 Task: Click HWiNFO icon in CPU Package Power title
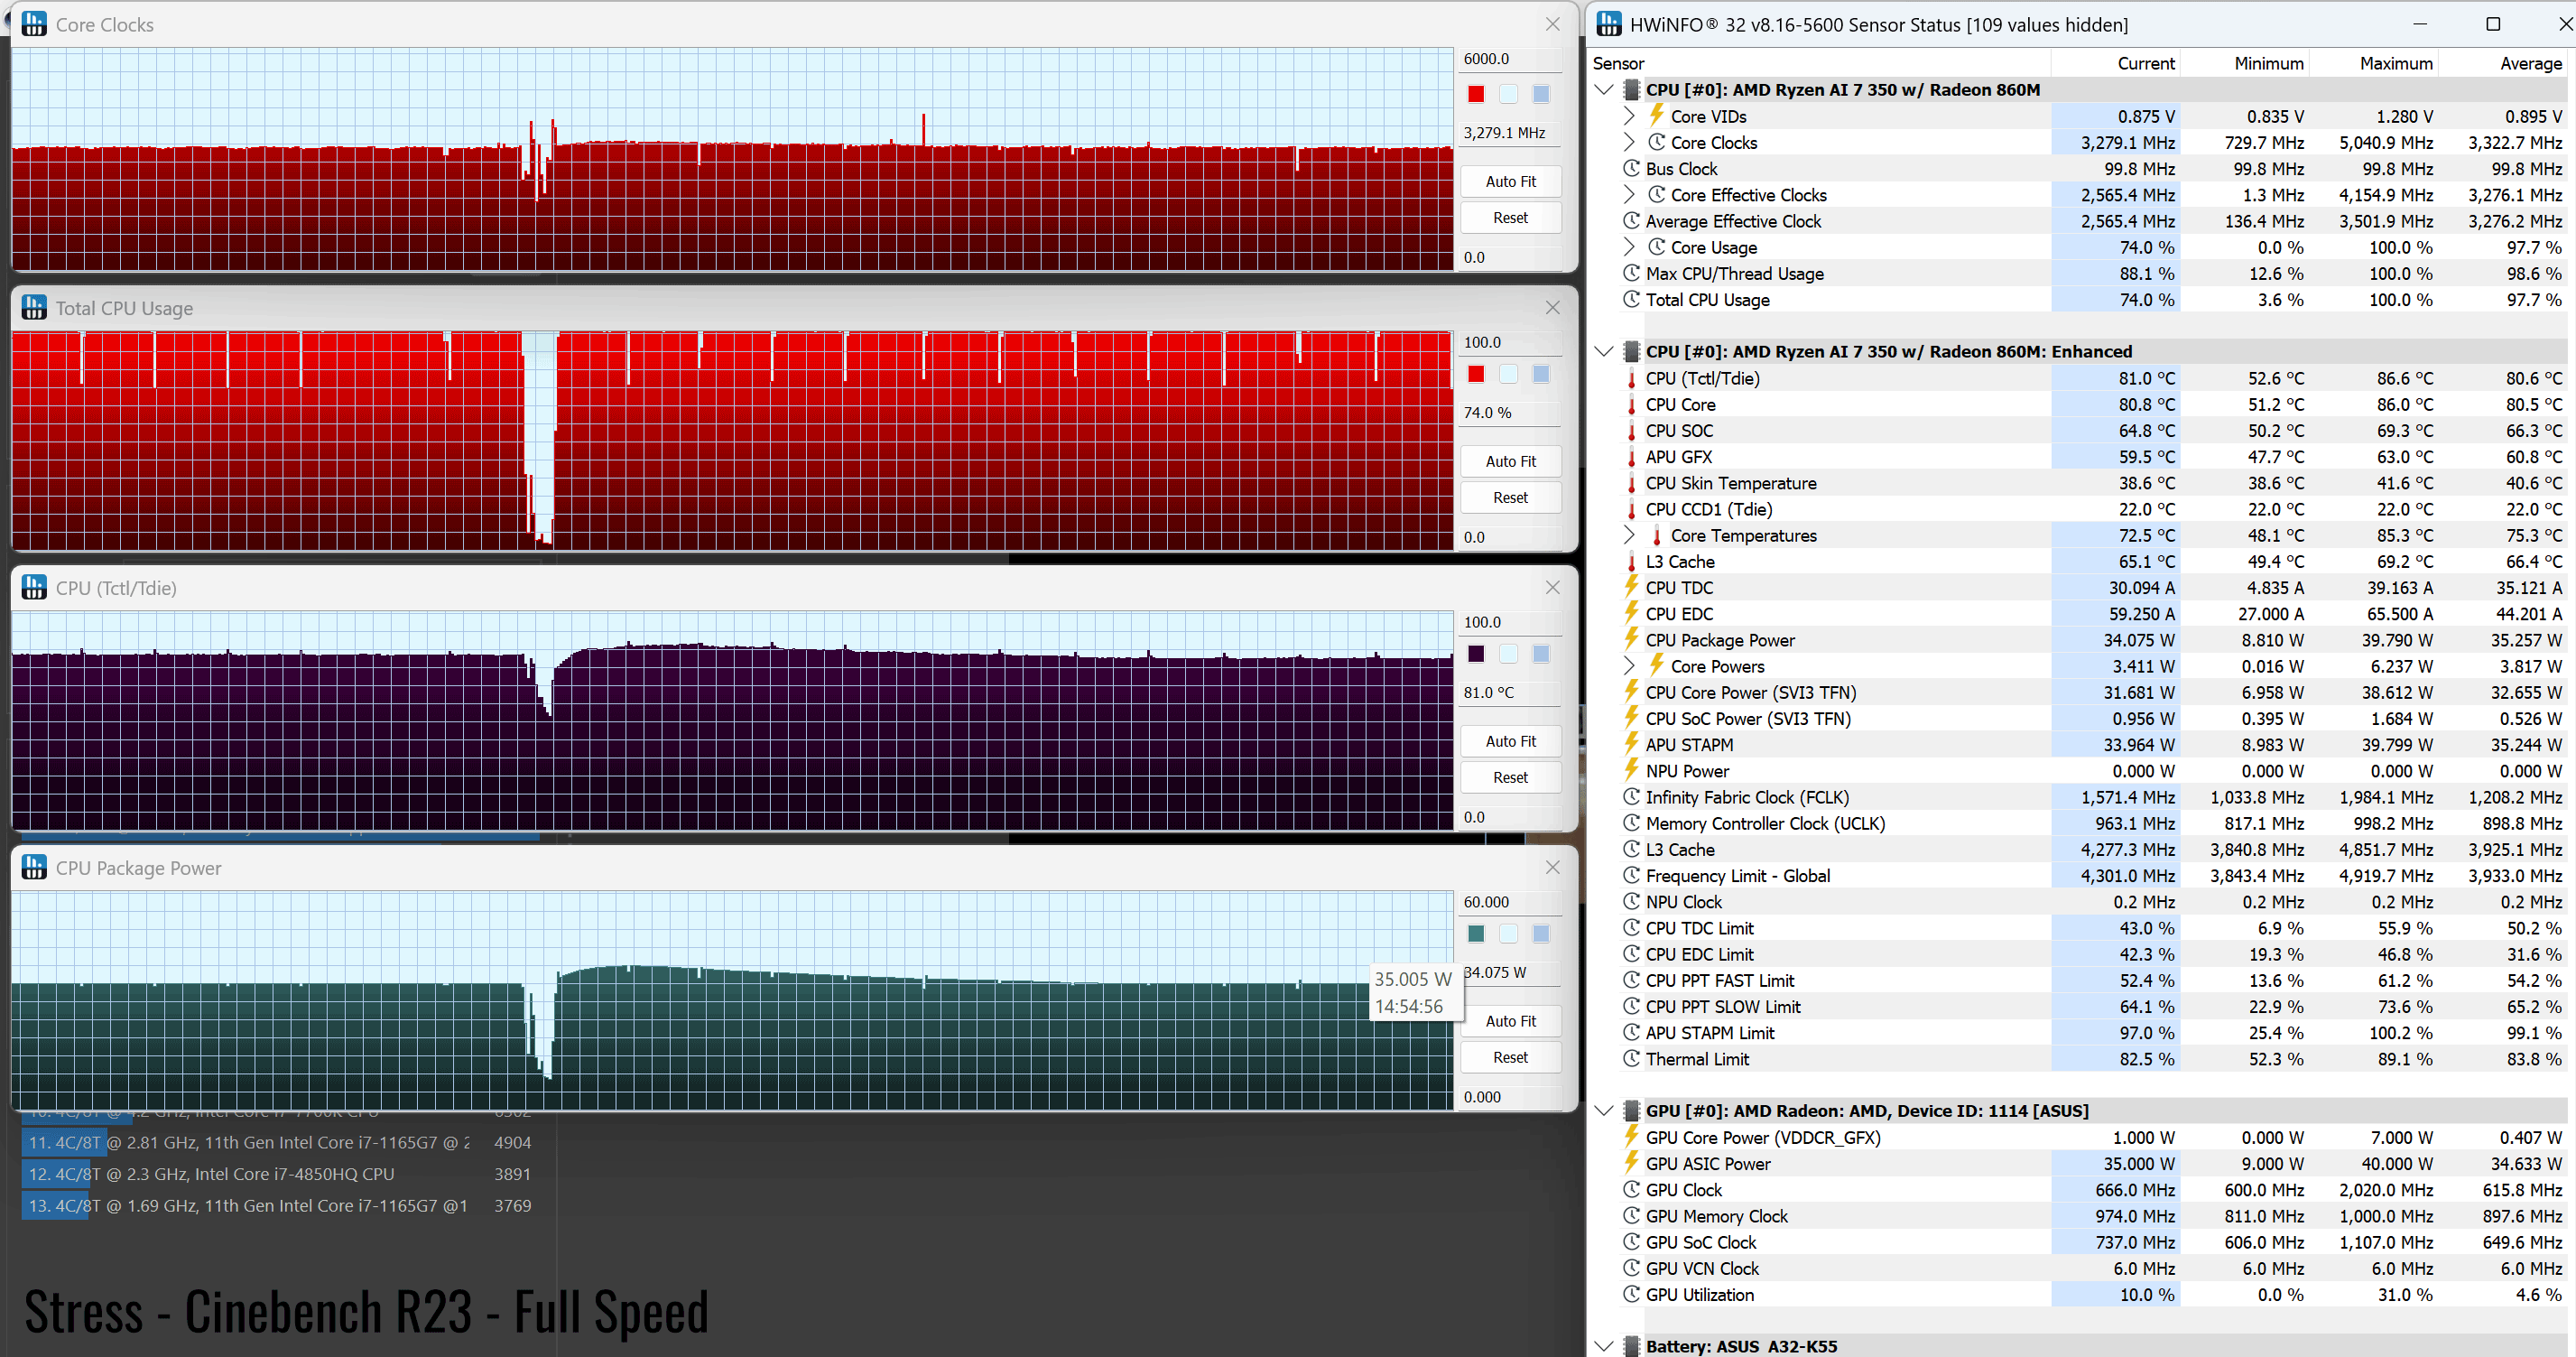pos(34,868)
